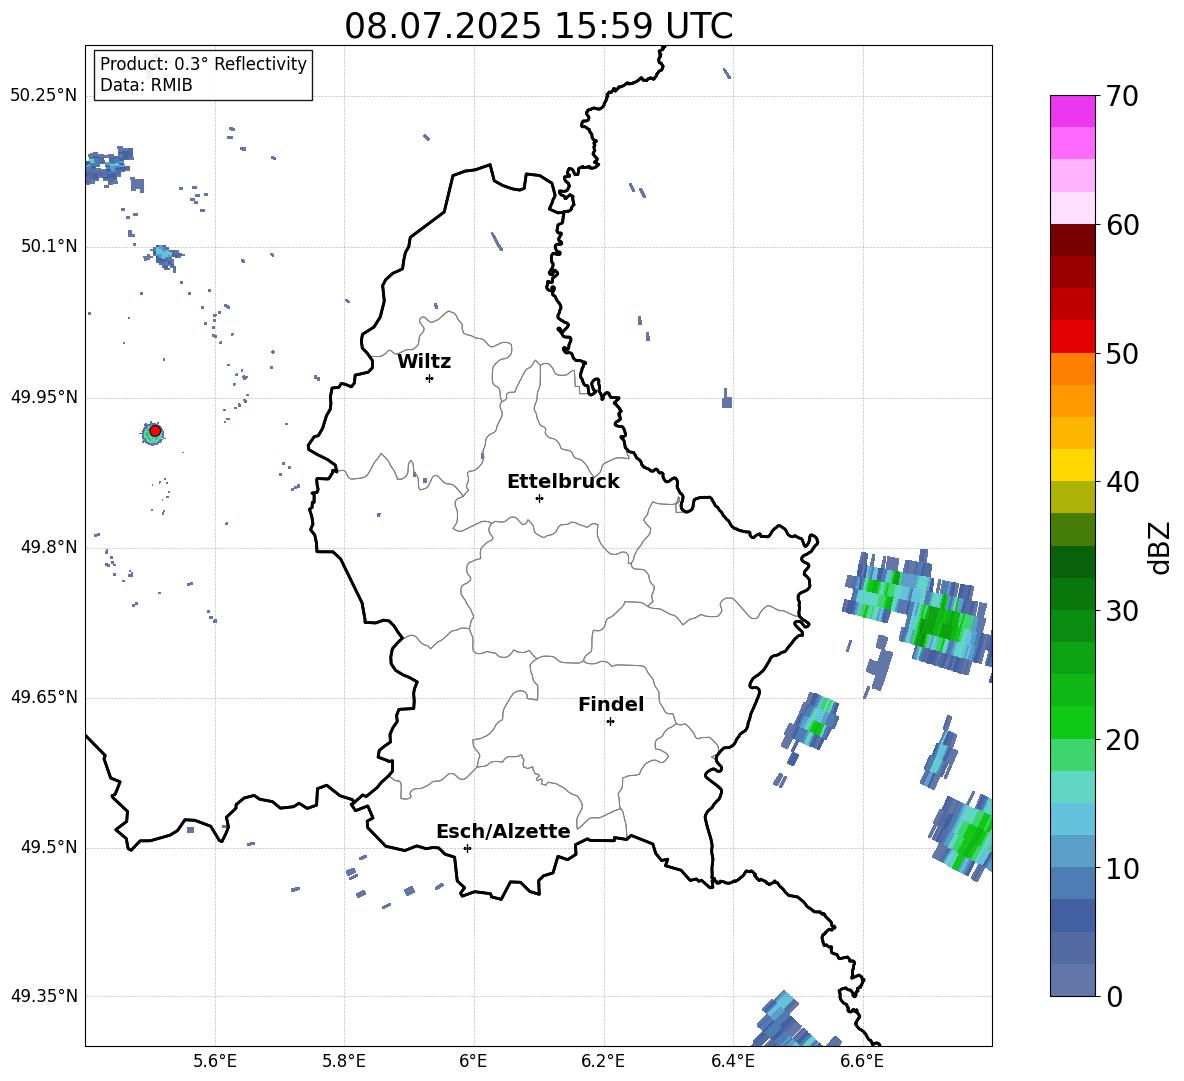The height and width of the screenshot is (1081, 1184).
Task: Click the Esch/Alzette station label
Action: pos(503,832)
